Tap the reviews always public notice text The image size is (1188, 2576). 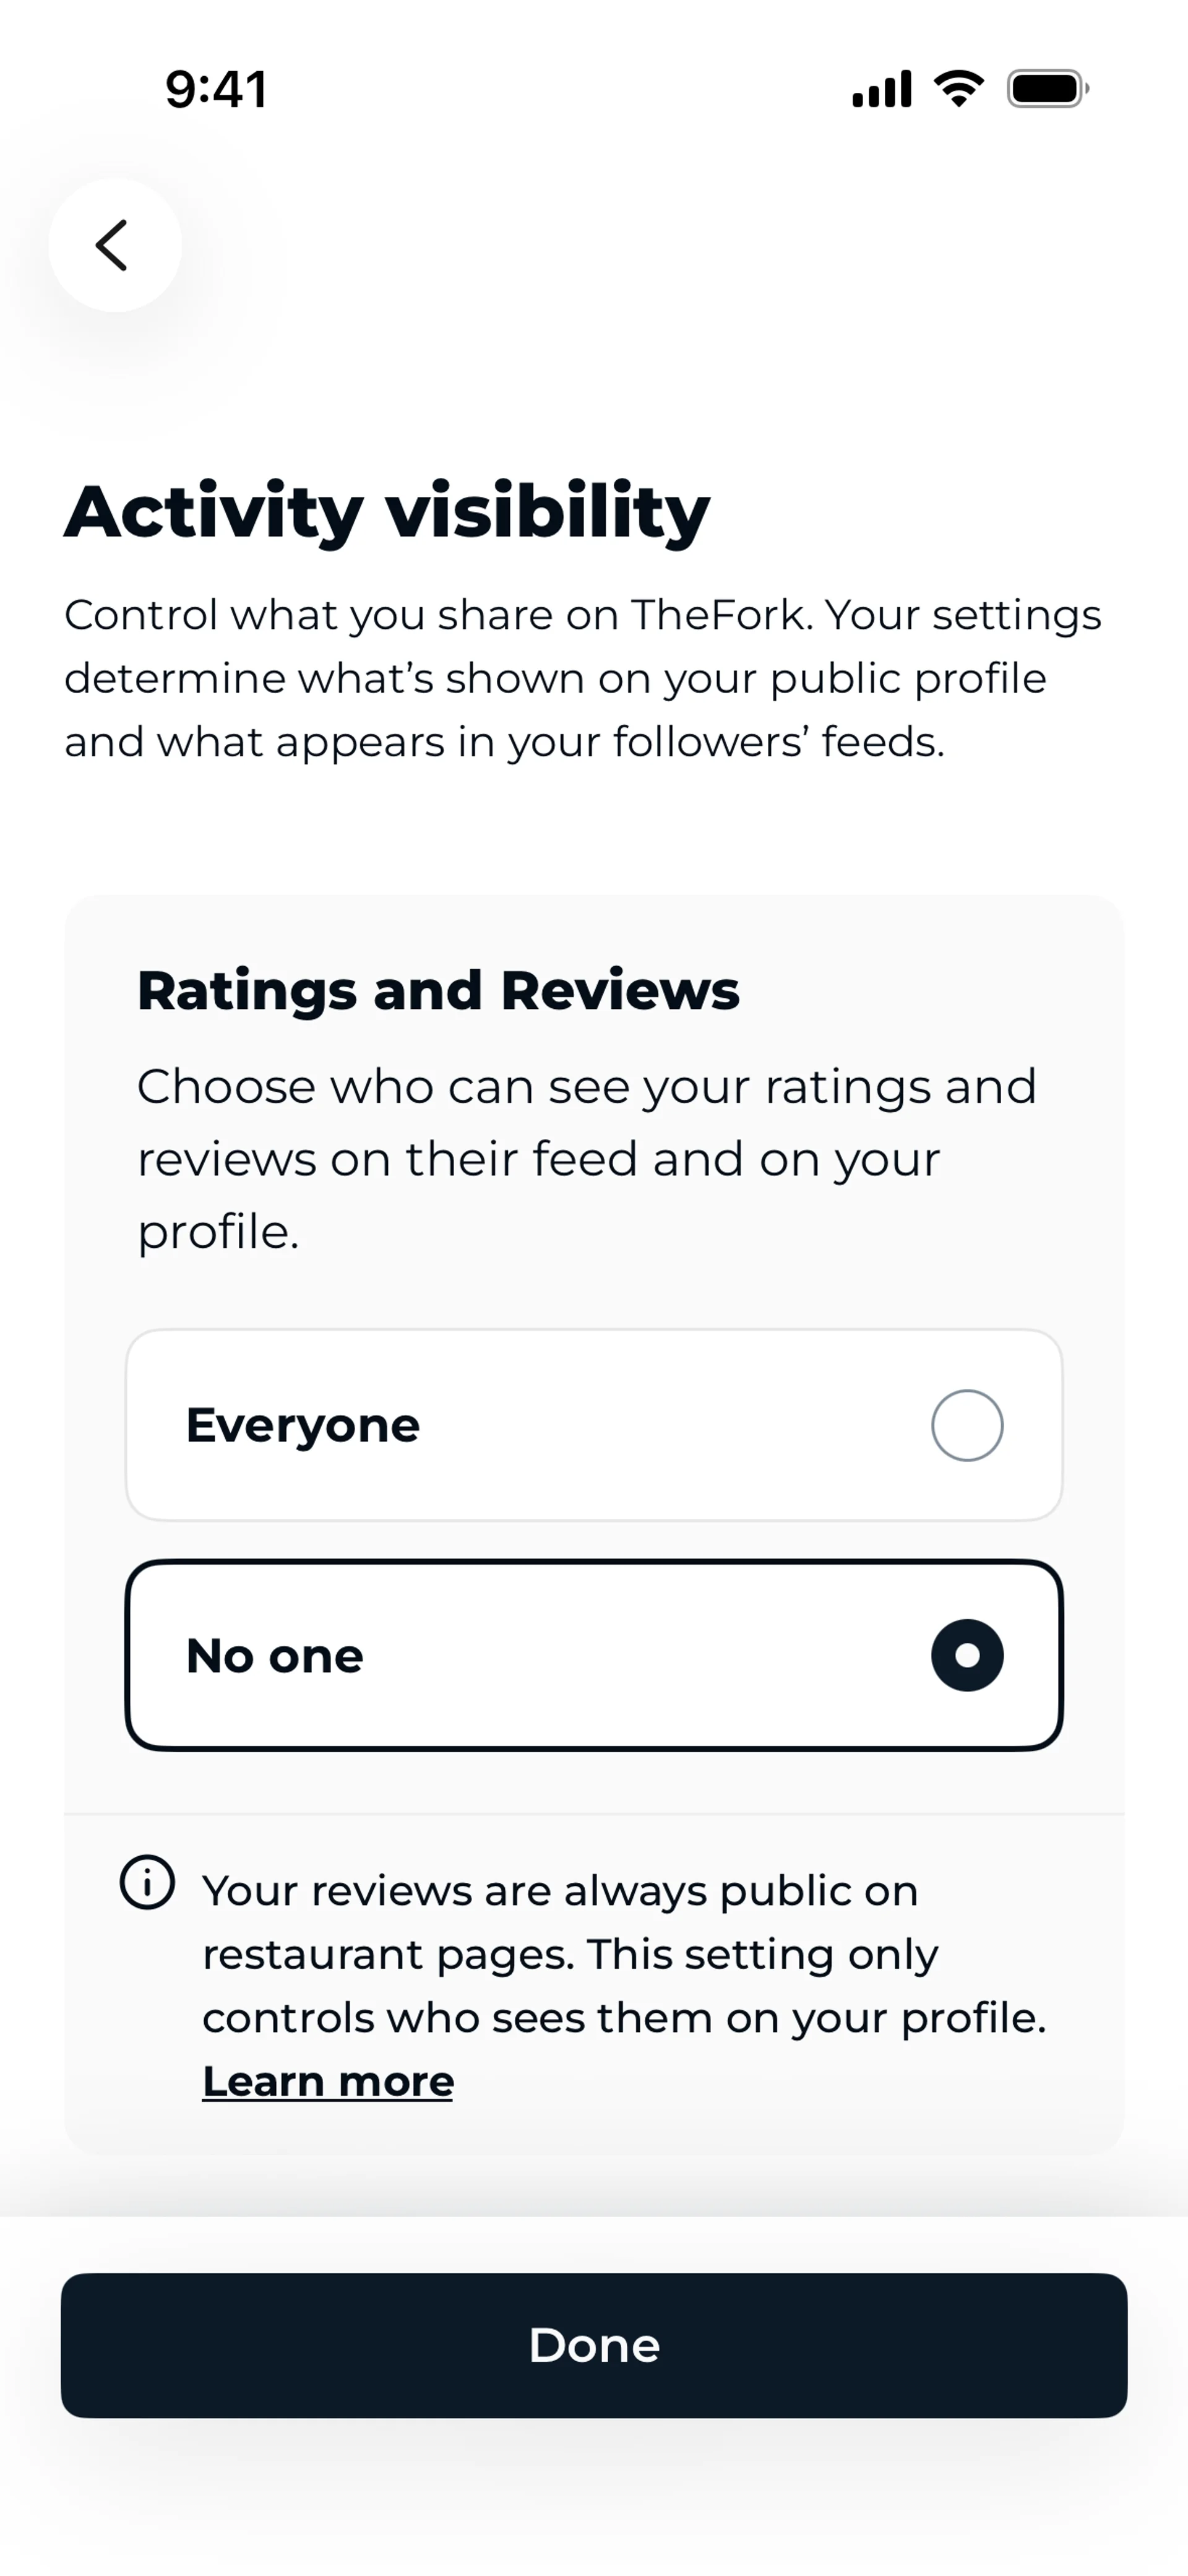(624, 1954)
